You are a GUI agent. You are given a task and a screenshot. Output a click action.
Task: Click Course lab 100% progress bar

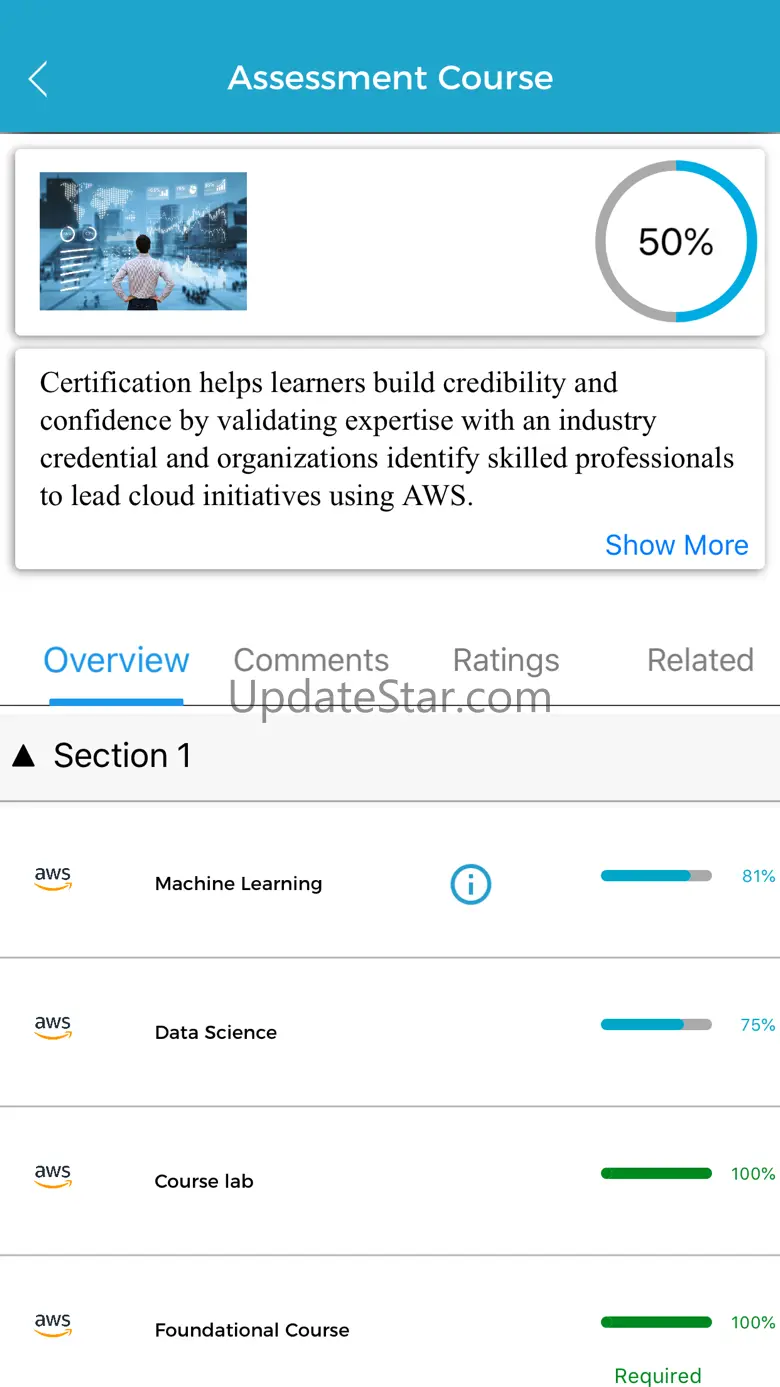point(656,1173)
